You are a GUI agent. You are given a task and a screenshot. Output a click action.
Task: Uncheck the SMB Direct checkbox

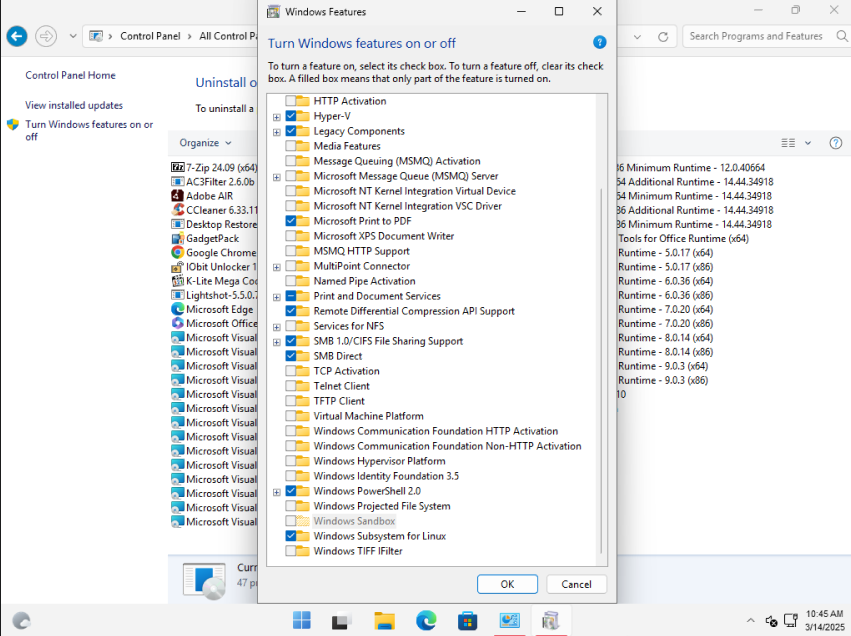click(290, 355)
